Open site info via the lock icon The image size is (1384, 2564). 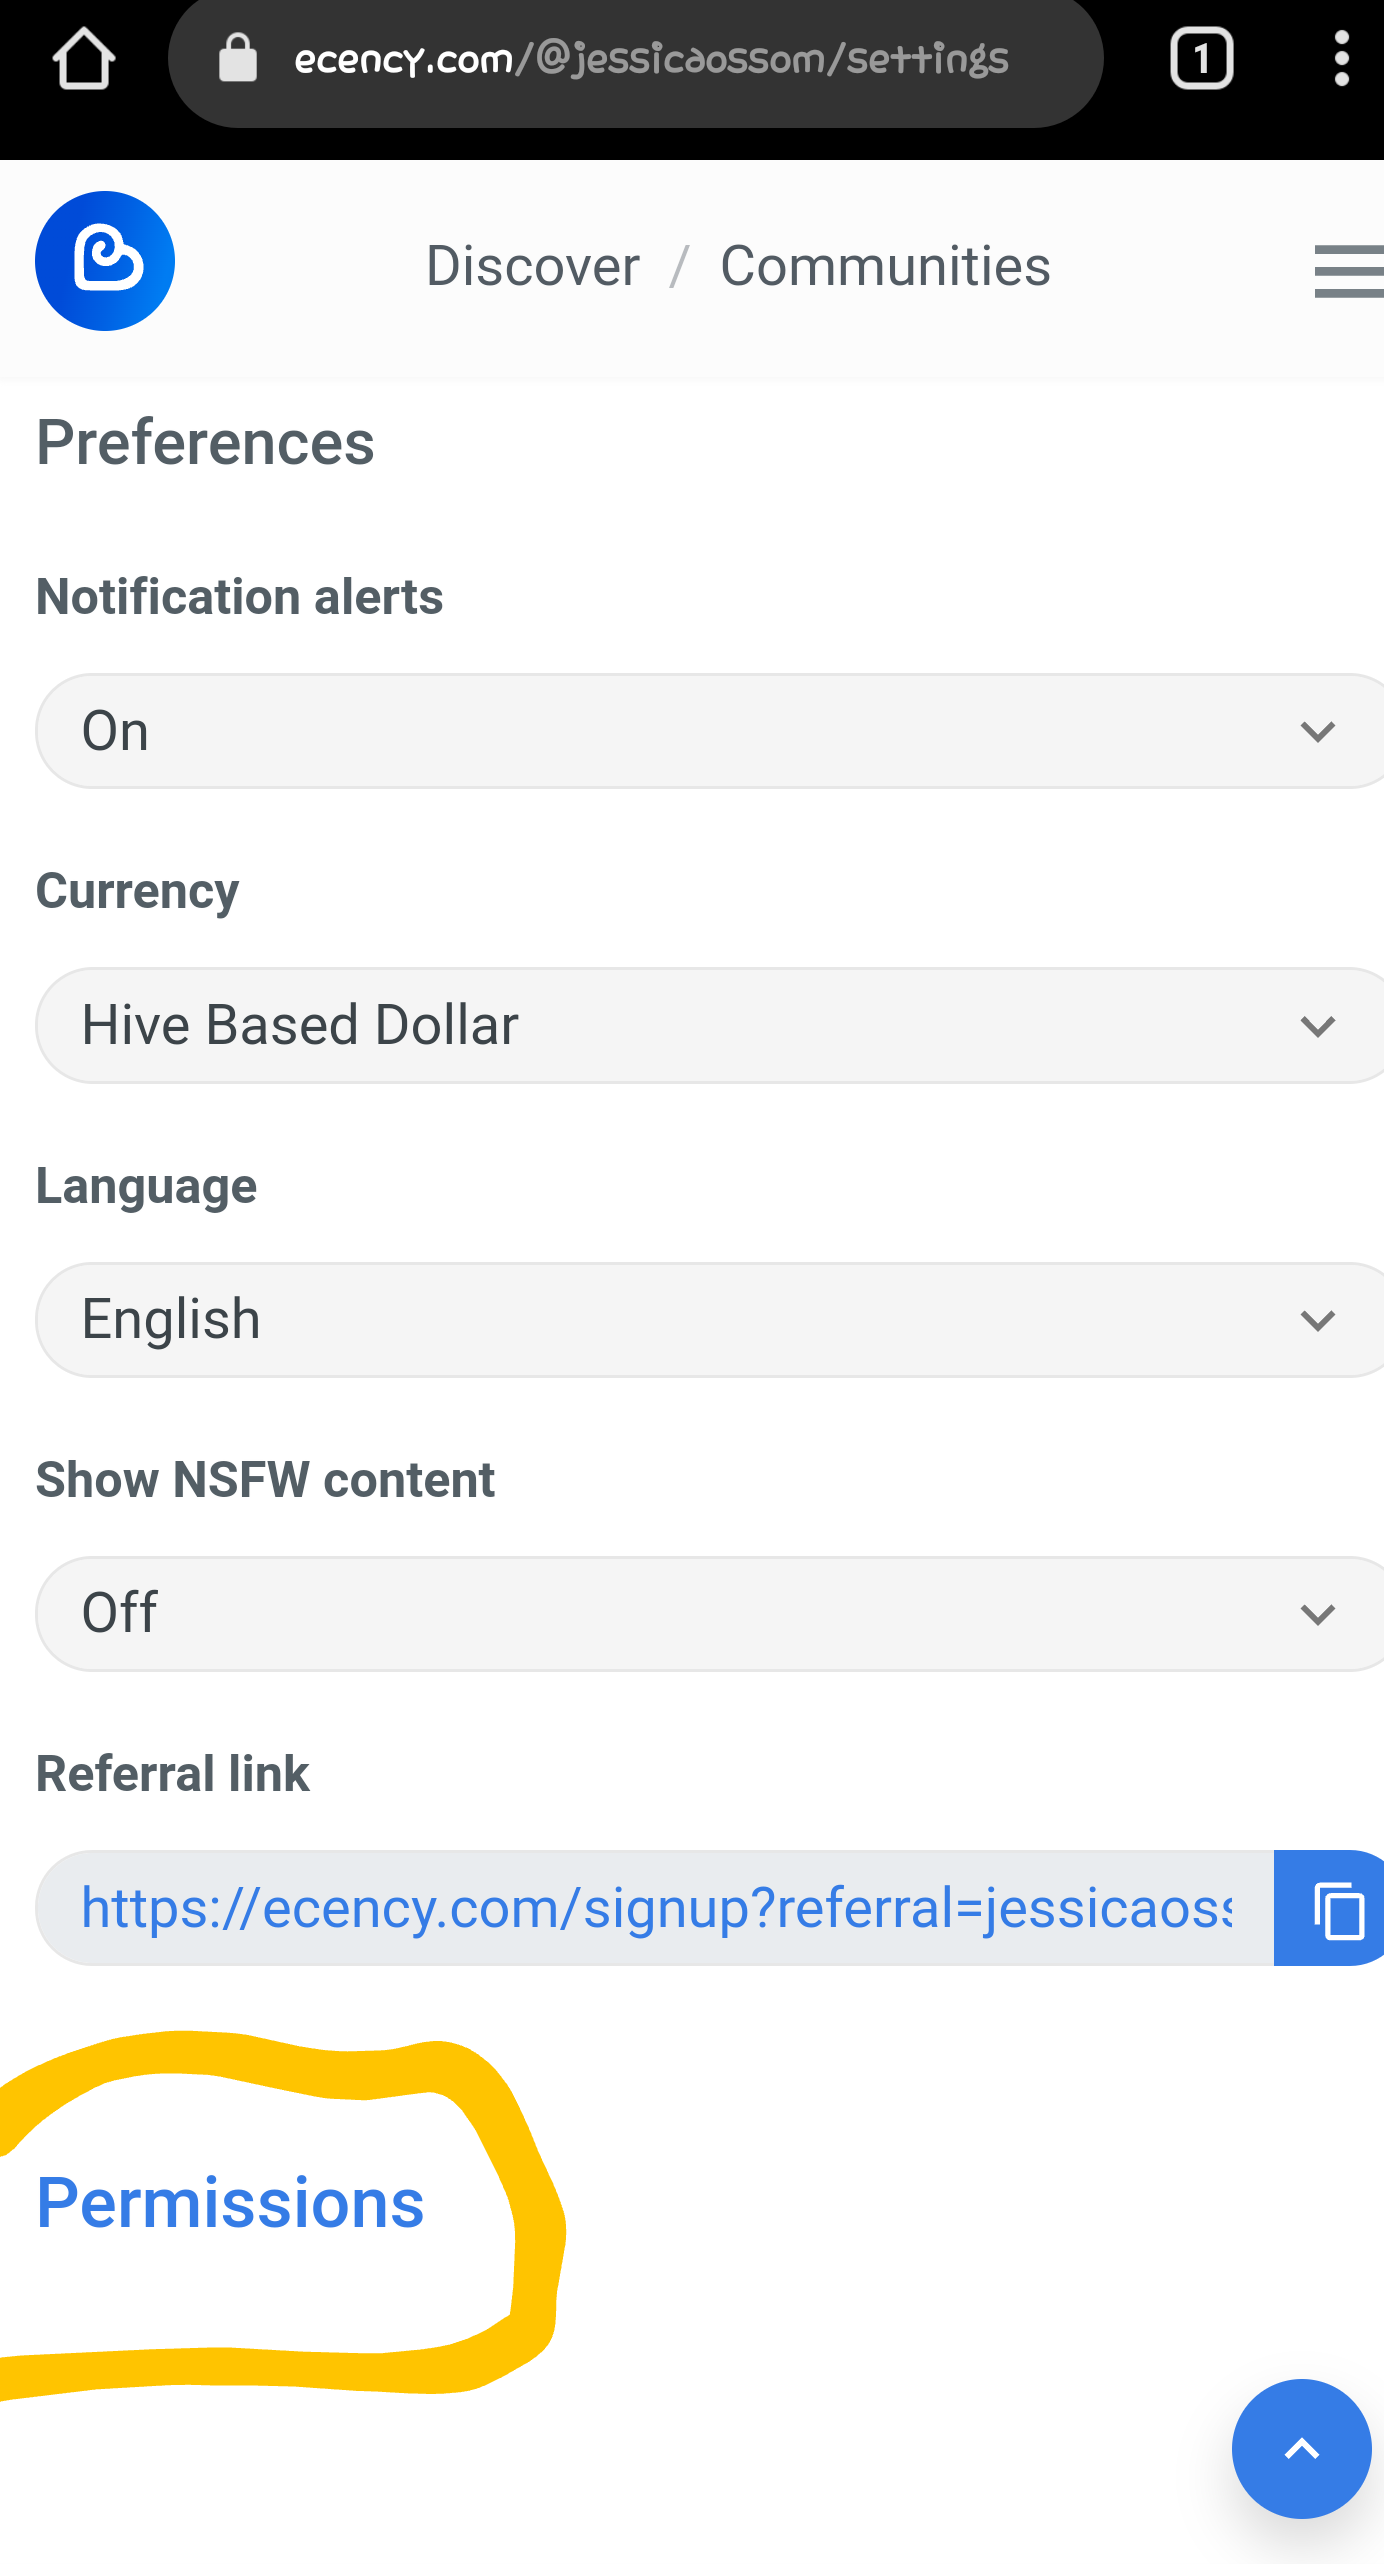[x=238, y=58]
